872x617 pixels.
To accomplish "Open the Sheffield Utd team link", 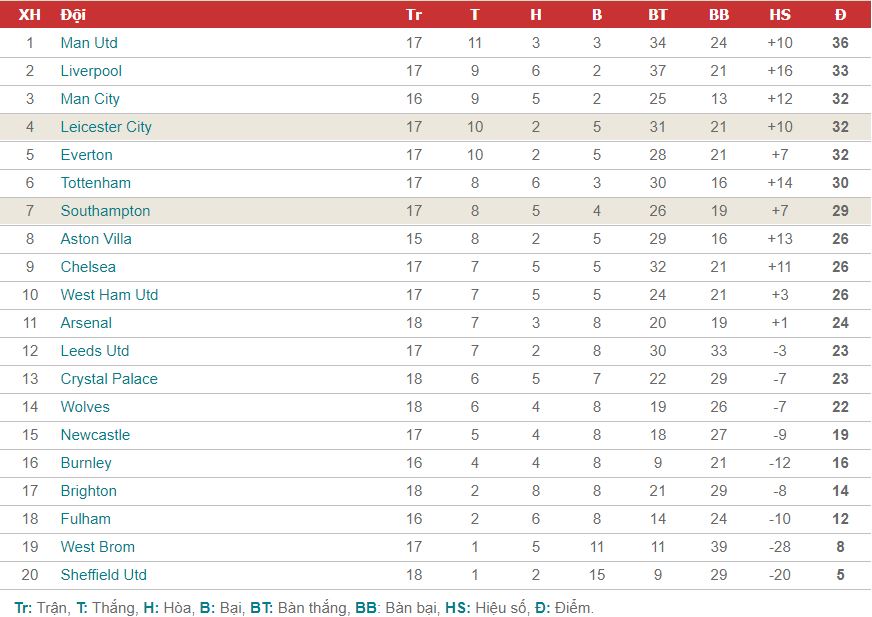I will 104,575.
